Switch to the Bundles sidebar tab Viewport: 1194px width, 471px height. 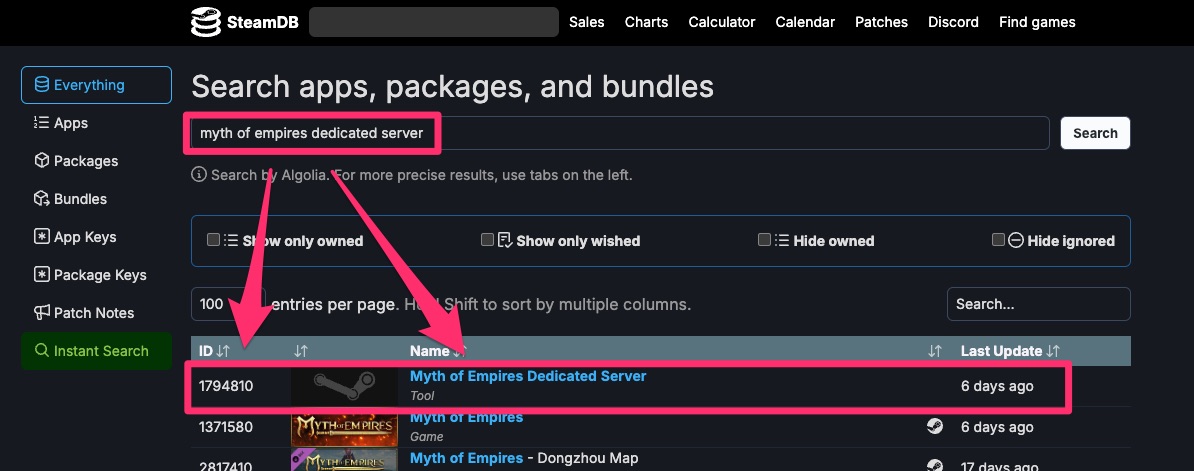pyautogui.click(x=97, y=199)
